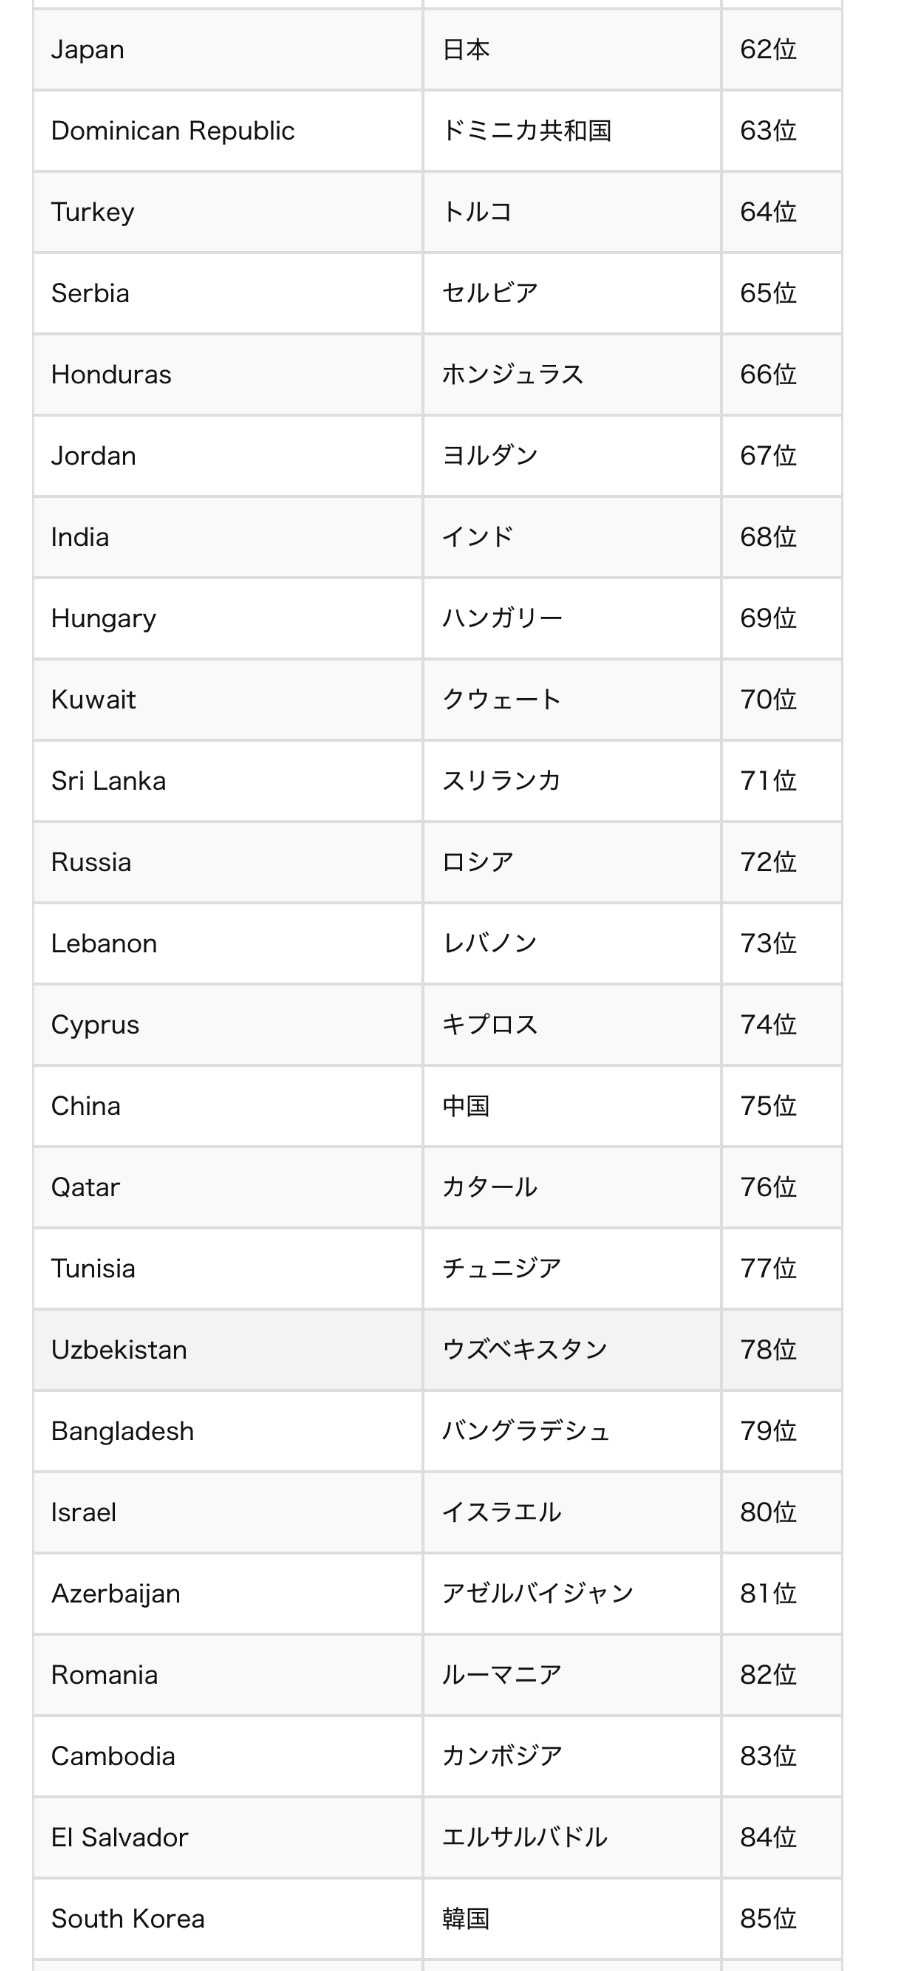The height and width of the screenshot is (1971, 900).
Task: Select the ハンガリー table cell
Action: (x=502, y=619)
